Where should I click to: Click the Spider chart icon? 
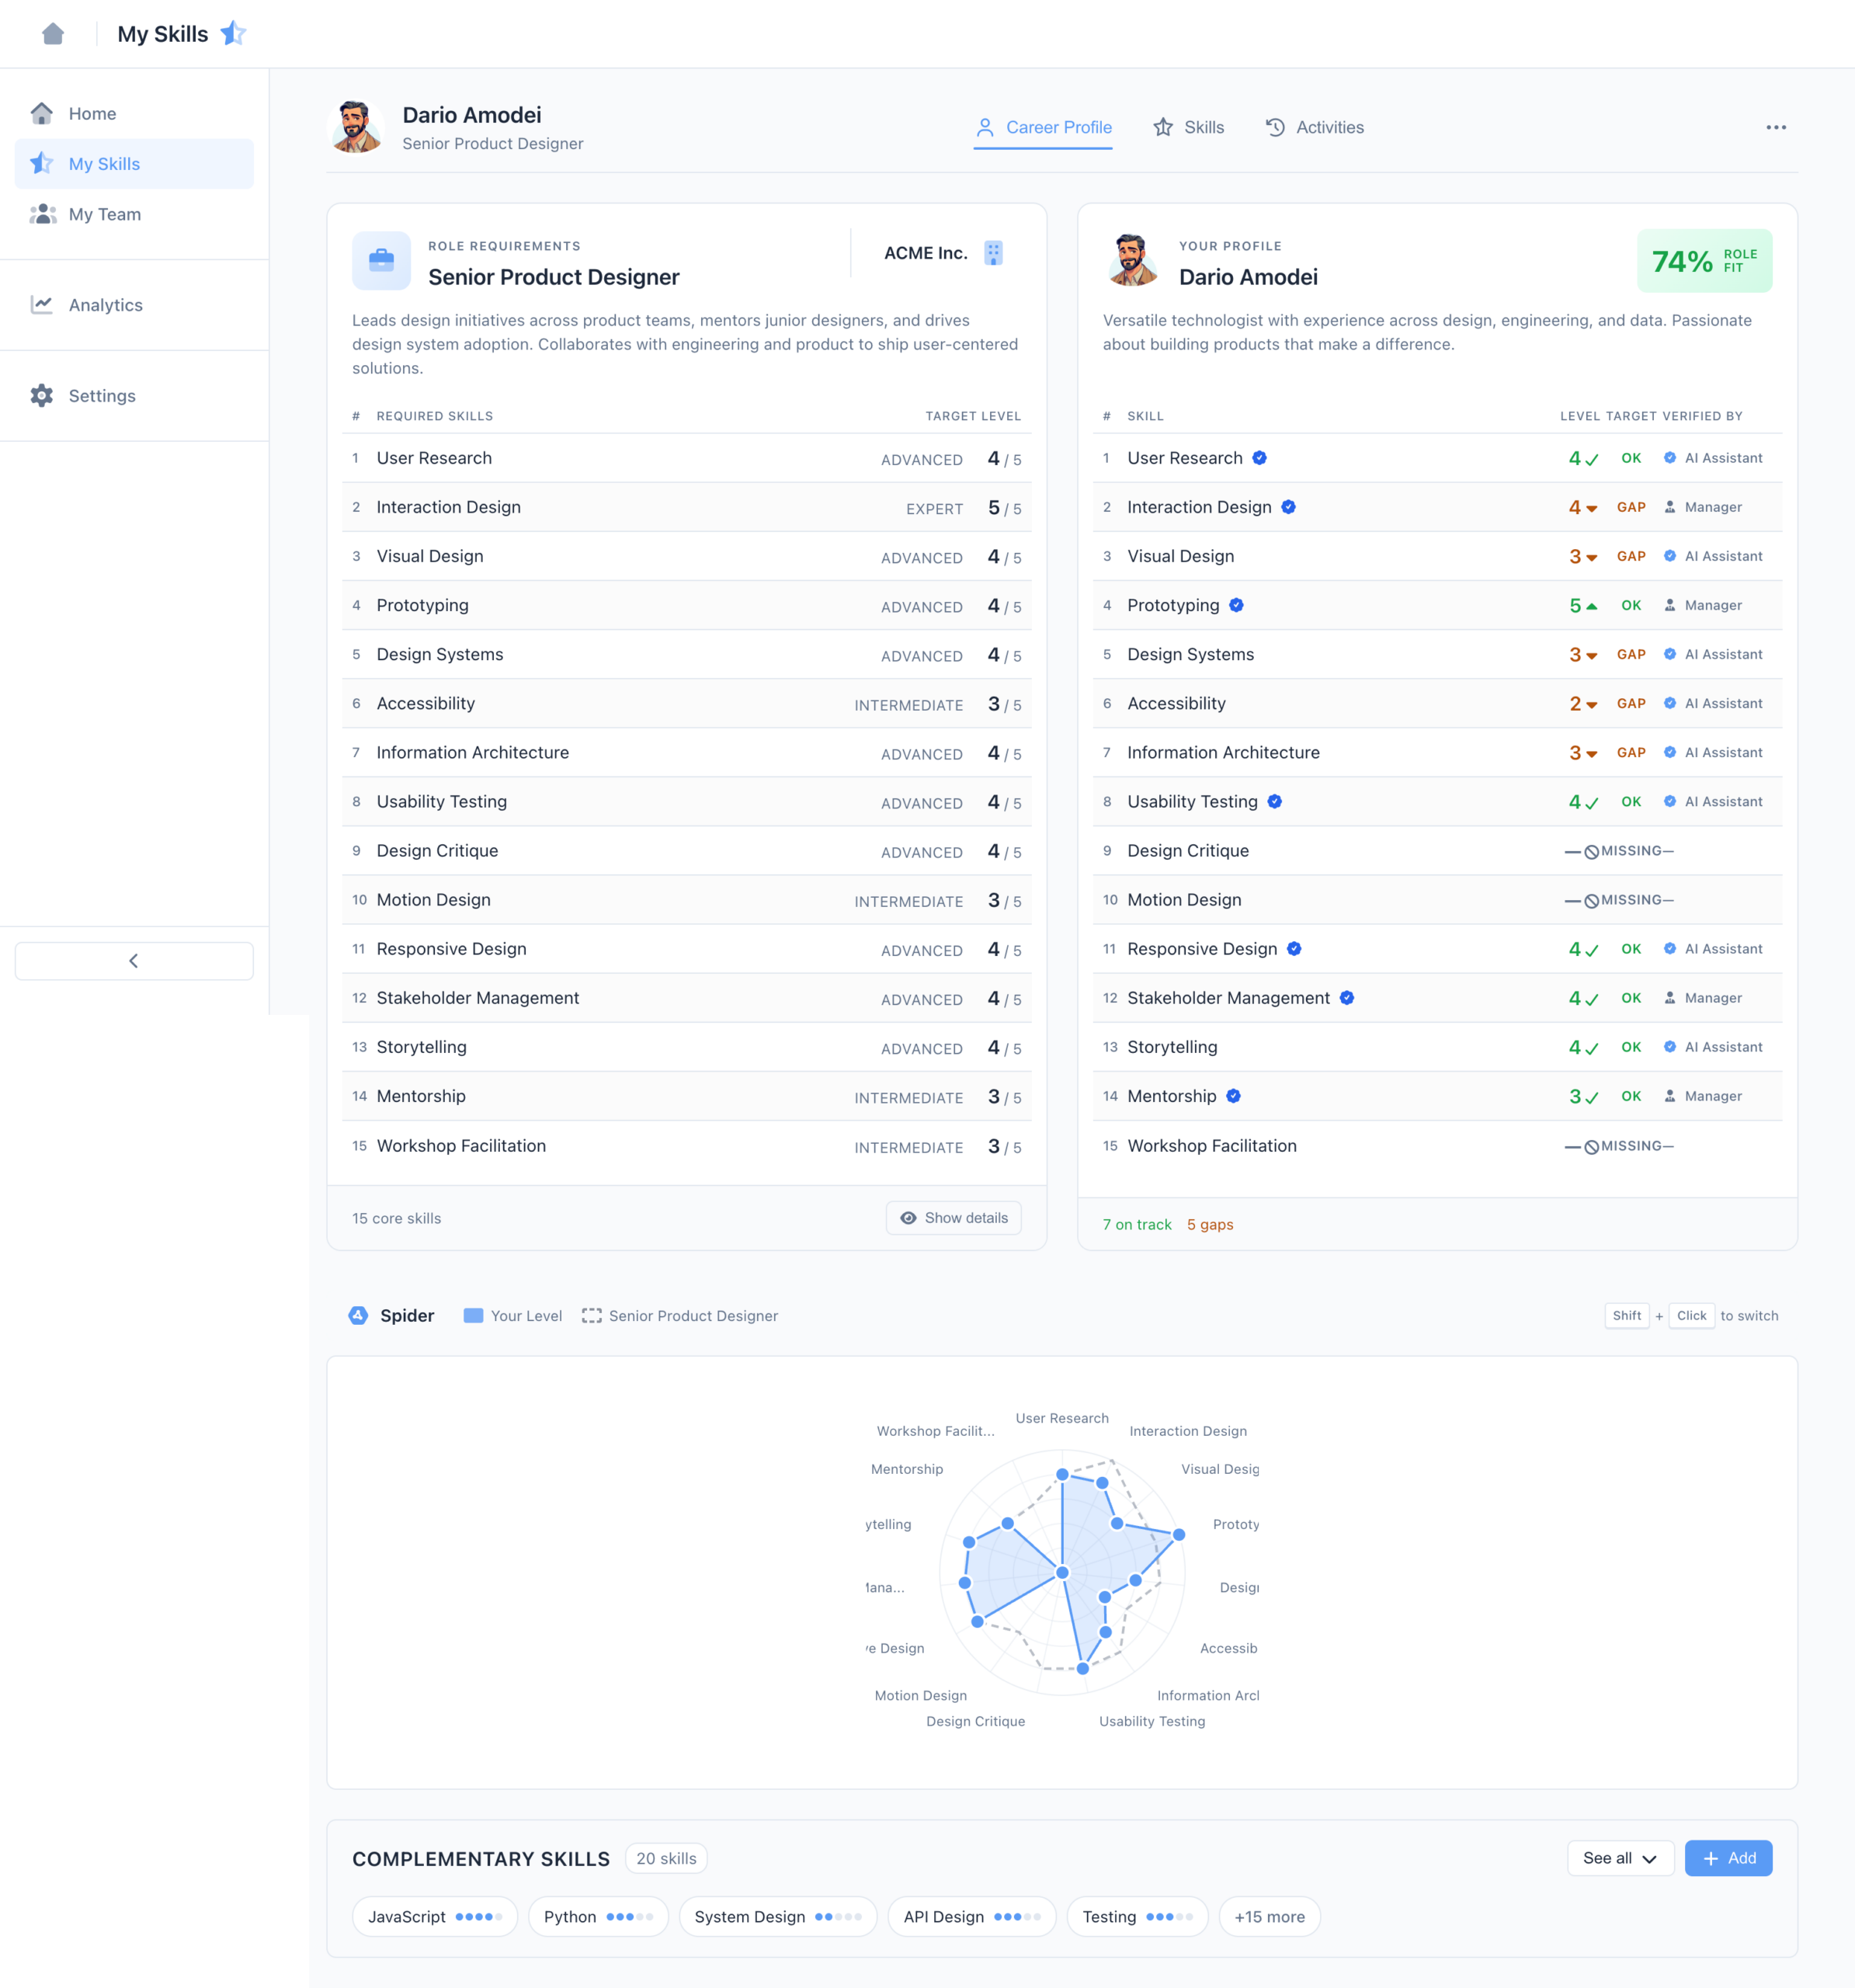coord(358,1316)
